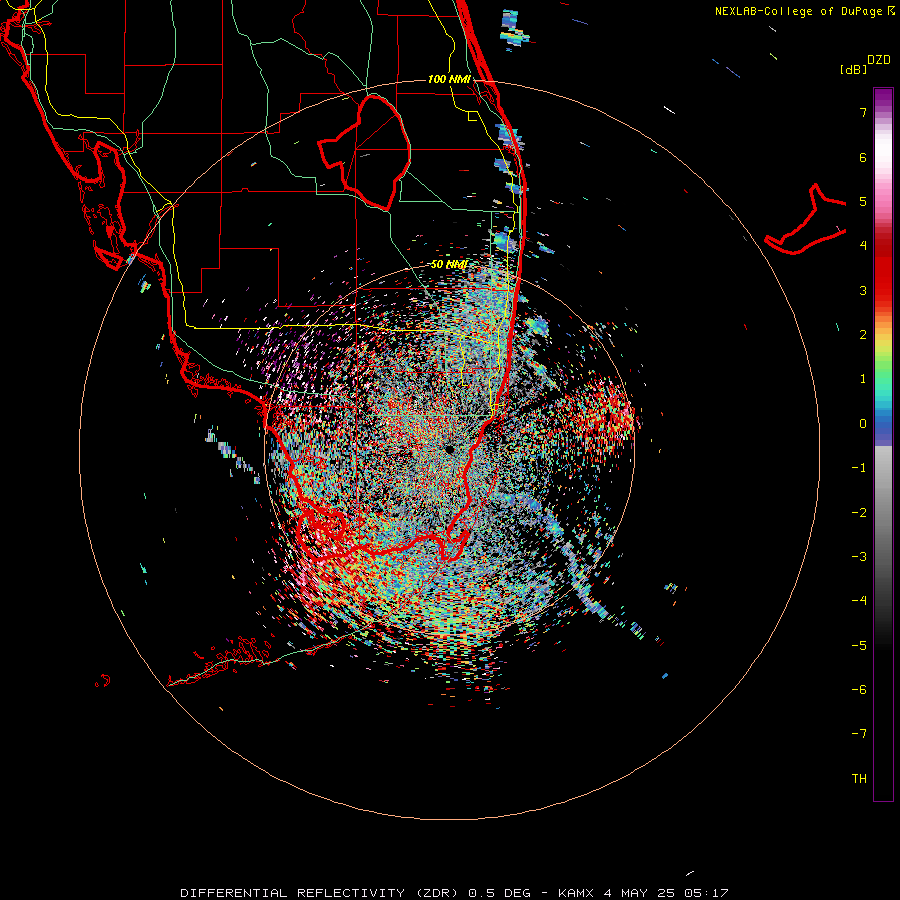The height and width of the screenshot is (900, 900).
Task: Click the "-6" value on the color scale
Action: click(x=859, y=690)
